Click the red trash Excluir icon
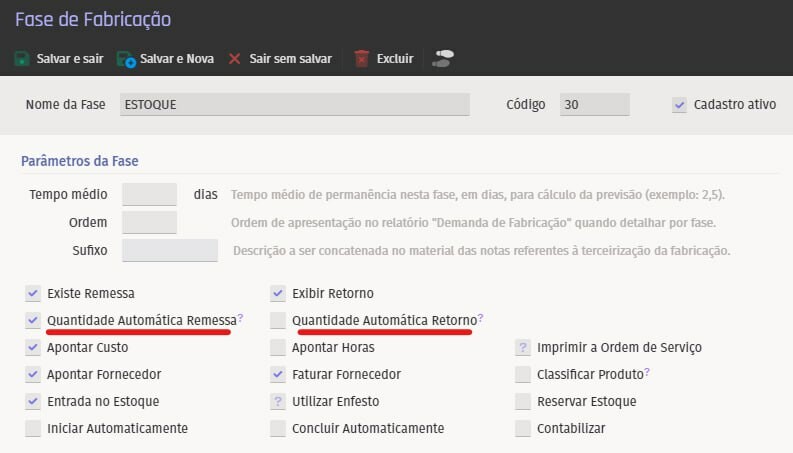 [x=362, y=59]
